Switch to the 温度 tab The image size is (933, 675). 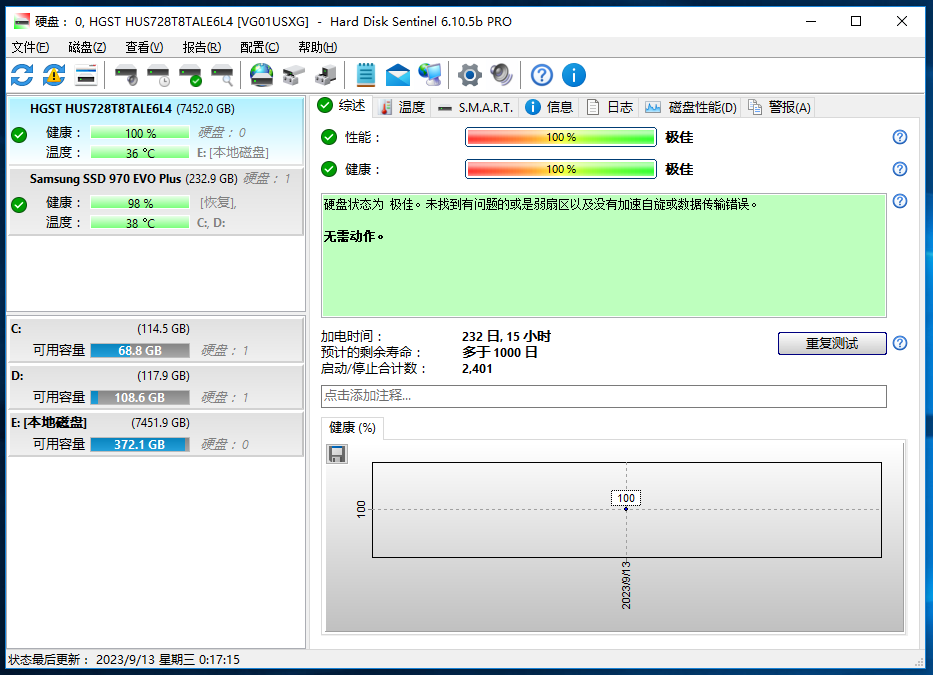(402, 107)
